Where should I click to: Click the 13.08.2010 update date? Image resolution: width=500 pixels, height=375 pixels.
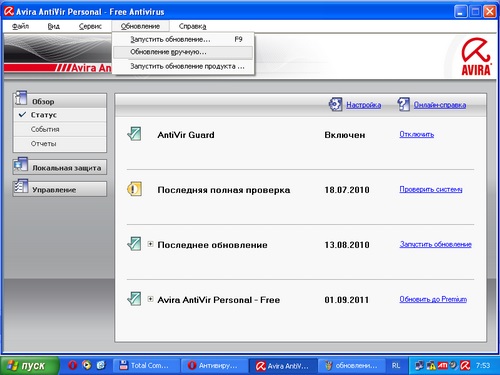pyautogui.click(x=347, y=245)
